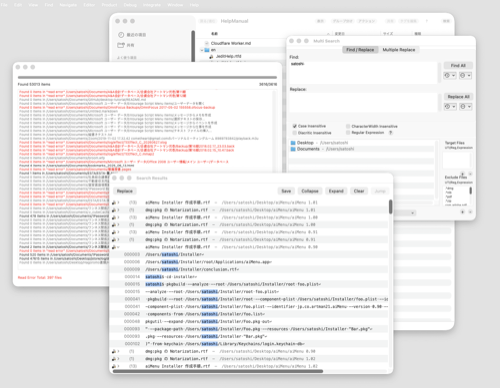This screenshot has width=500, height=388.
Task: Click the Expand button in Search Results
Action: (x=336, y=191)
